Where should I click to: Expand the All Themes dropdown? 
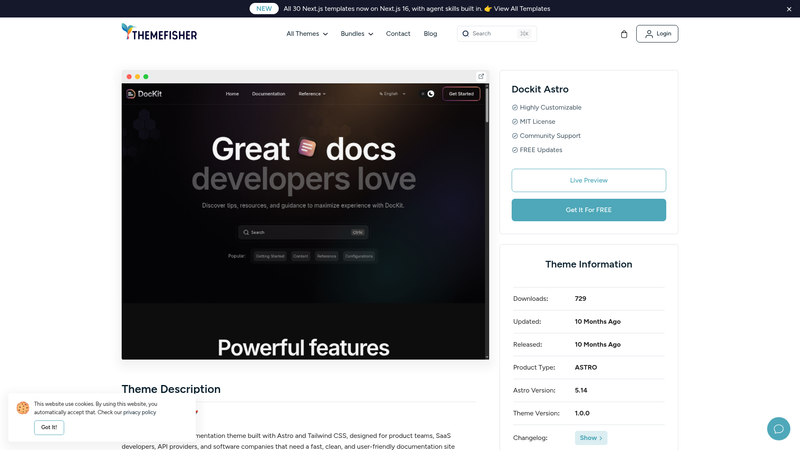click(307, 34)
